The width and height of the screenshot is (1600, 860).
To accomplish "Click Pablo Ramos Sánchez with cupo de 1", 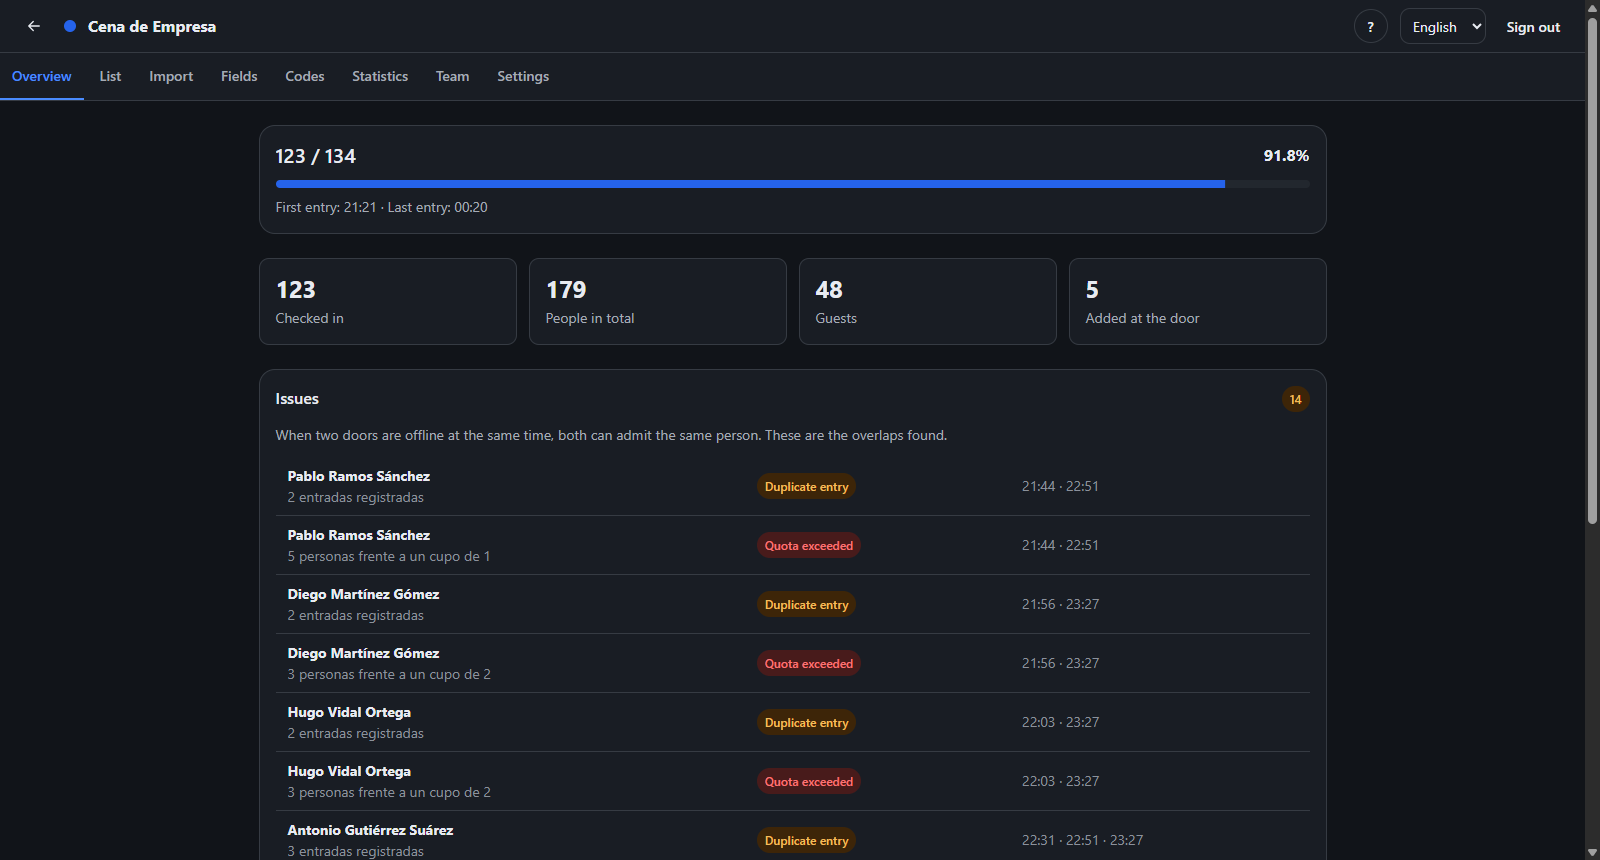I will click(792, 545).
